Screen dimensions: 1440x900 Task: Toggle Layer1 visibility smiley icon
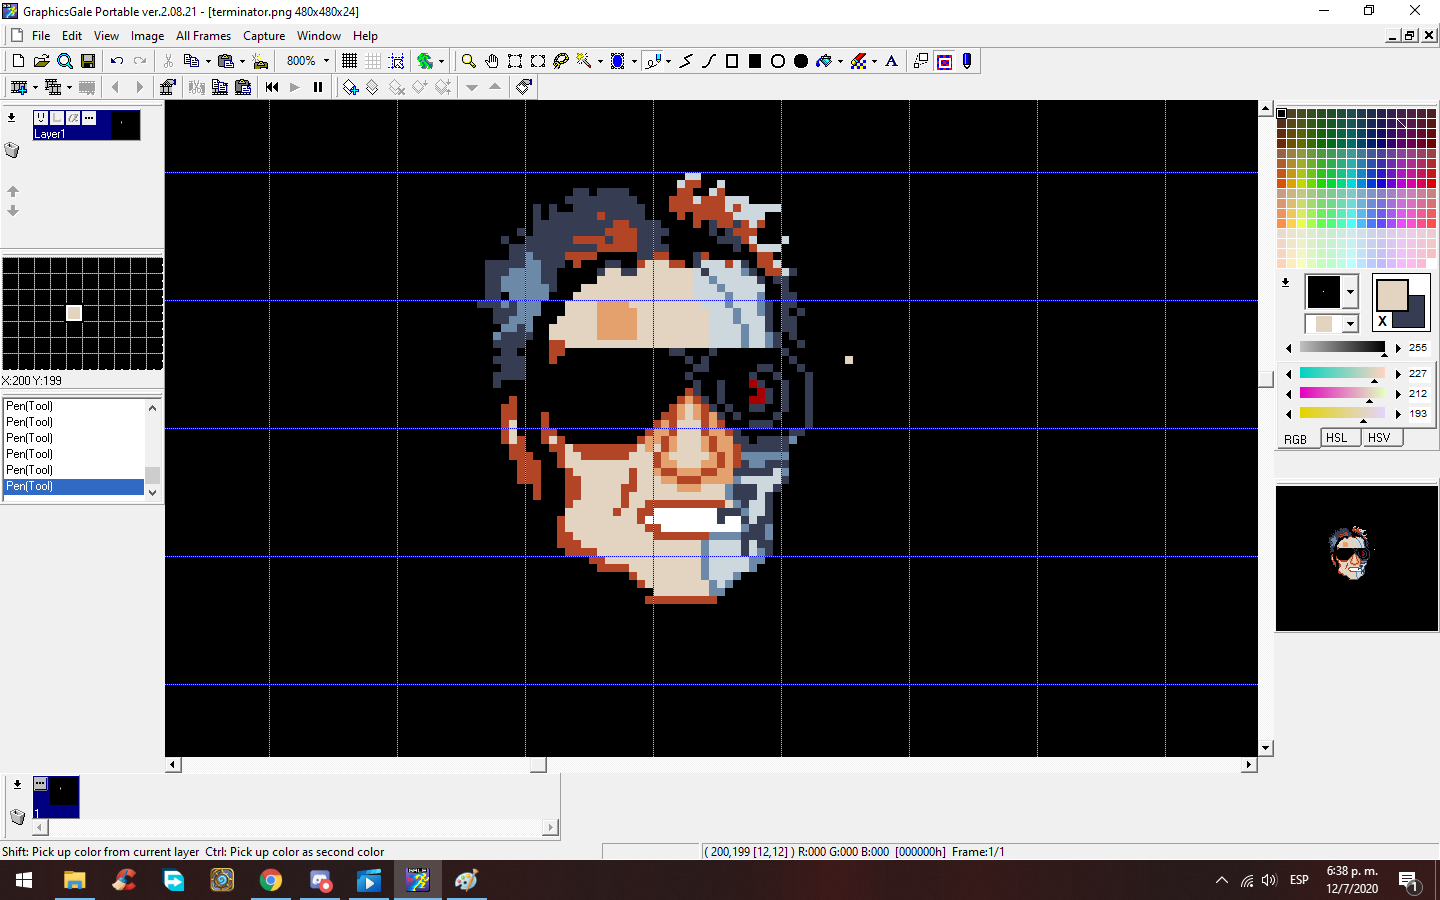41,118
